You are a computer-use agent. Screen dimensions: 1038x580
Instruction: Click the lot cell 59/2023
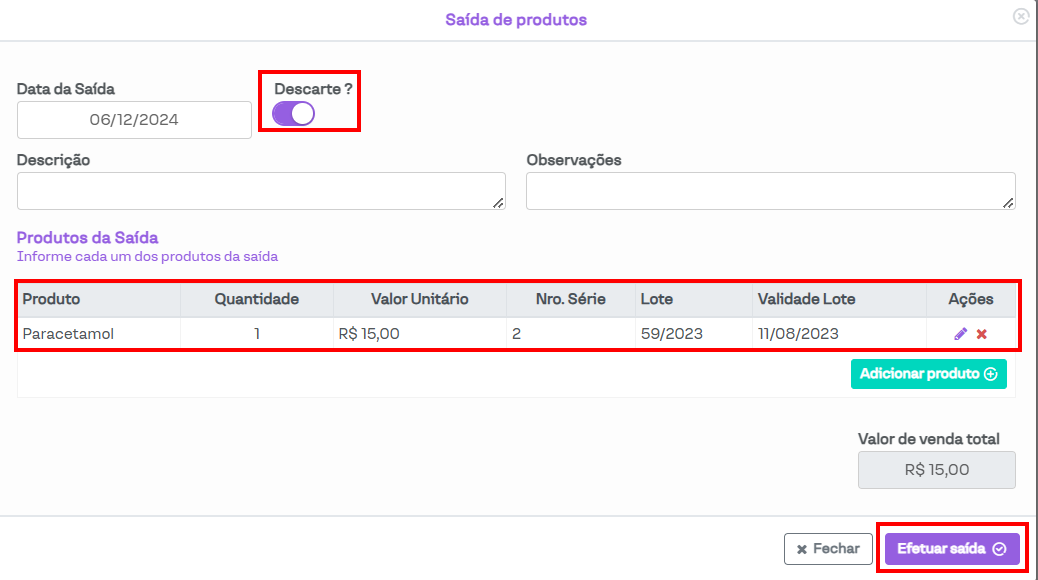(672, 334)
